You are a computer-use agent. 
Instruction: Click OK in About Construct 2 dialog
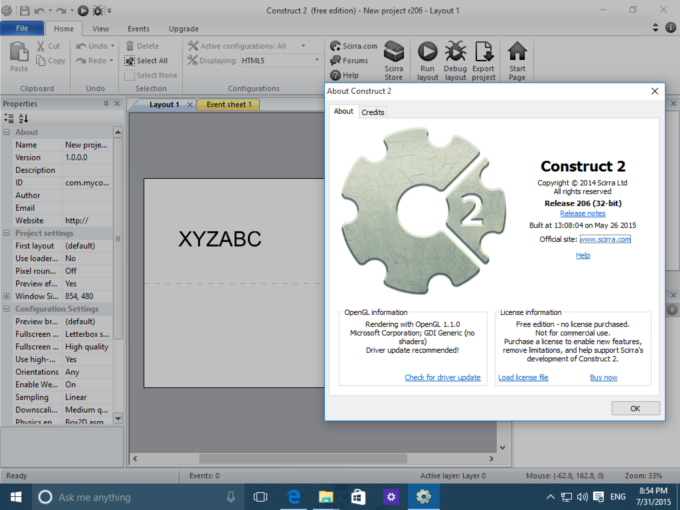click(x=635, y=409)
